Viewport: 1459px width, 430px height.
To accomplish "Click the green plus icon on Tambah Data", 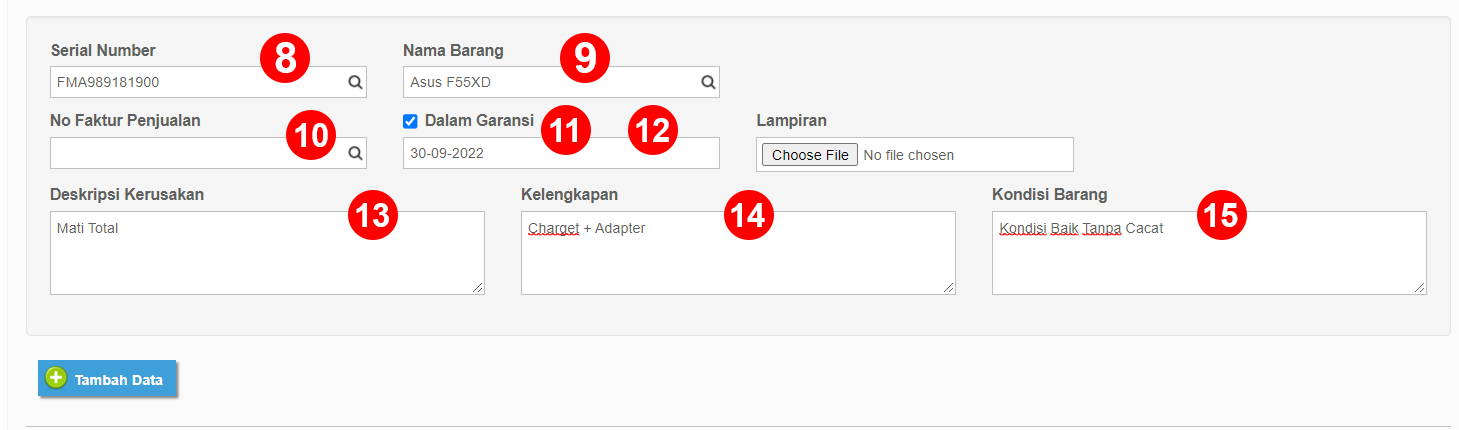I will click(x=56, y=379).
